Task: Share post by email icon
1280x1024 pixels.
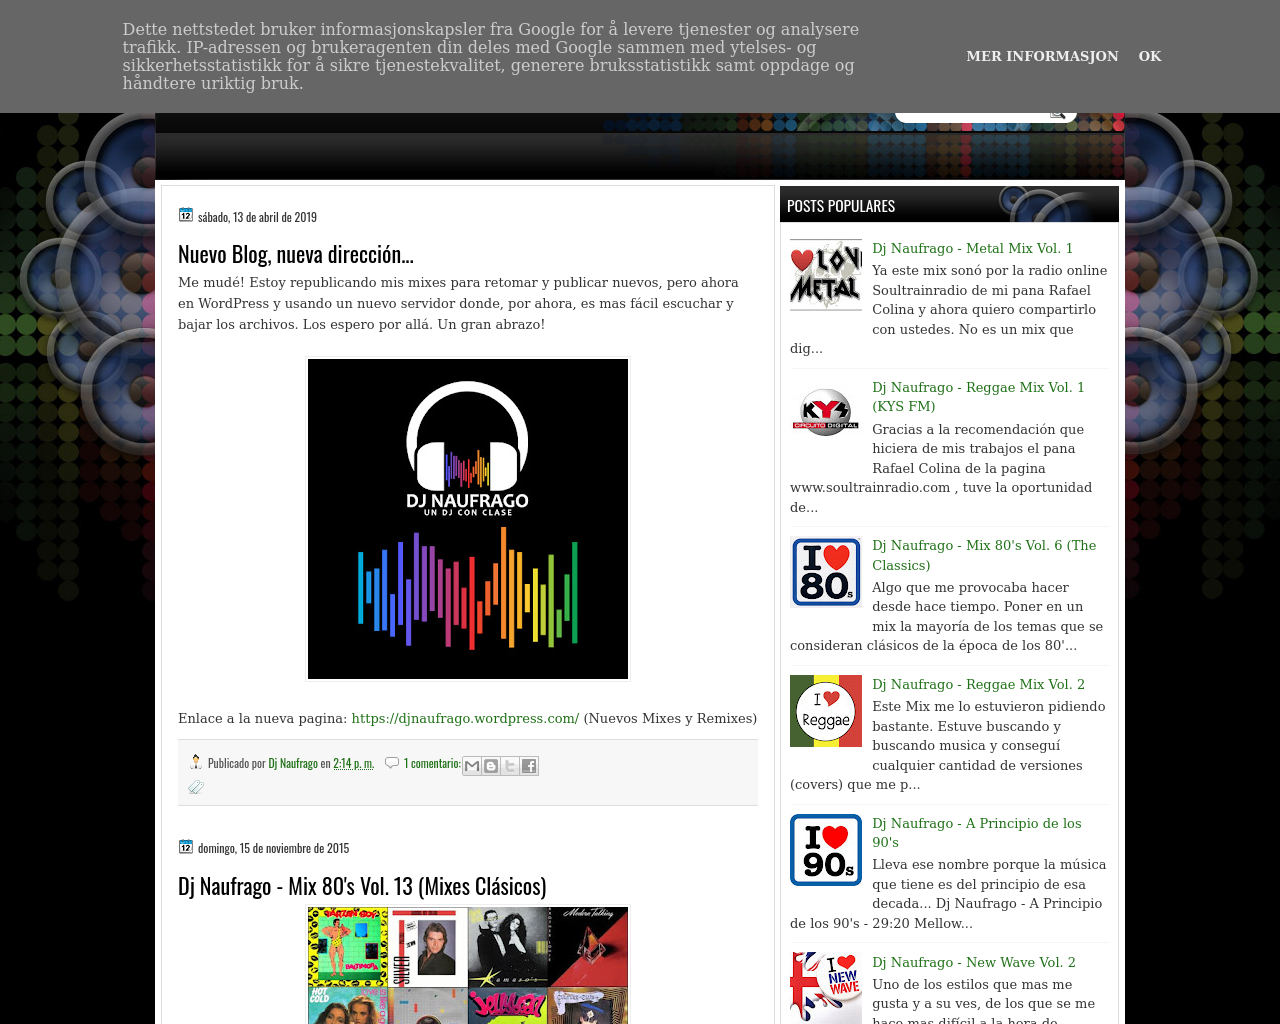Action: [472, 766]
